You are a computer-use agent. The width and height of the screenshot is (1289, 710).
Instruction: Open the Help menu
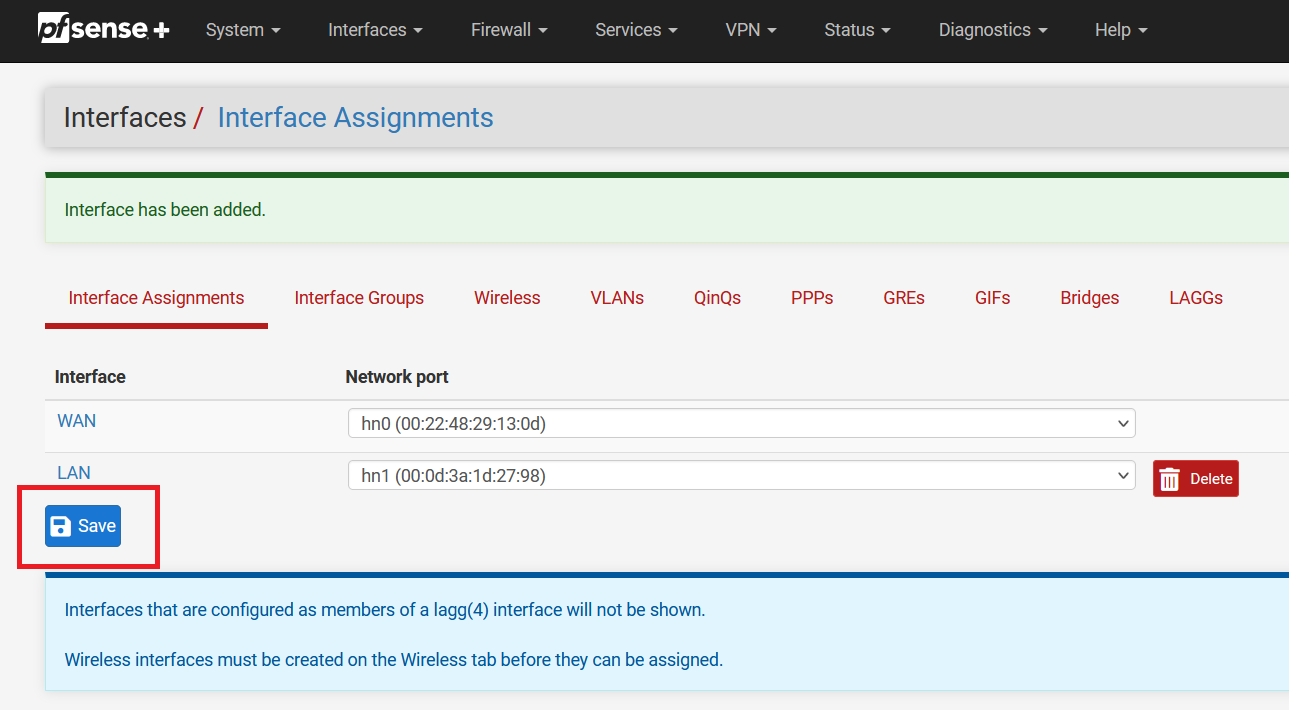click(x=1120, y=30)
